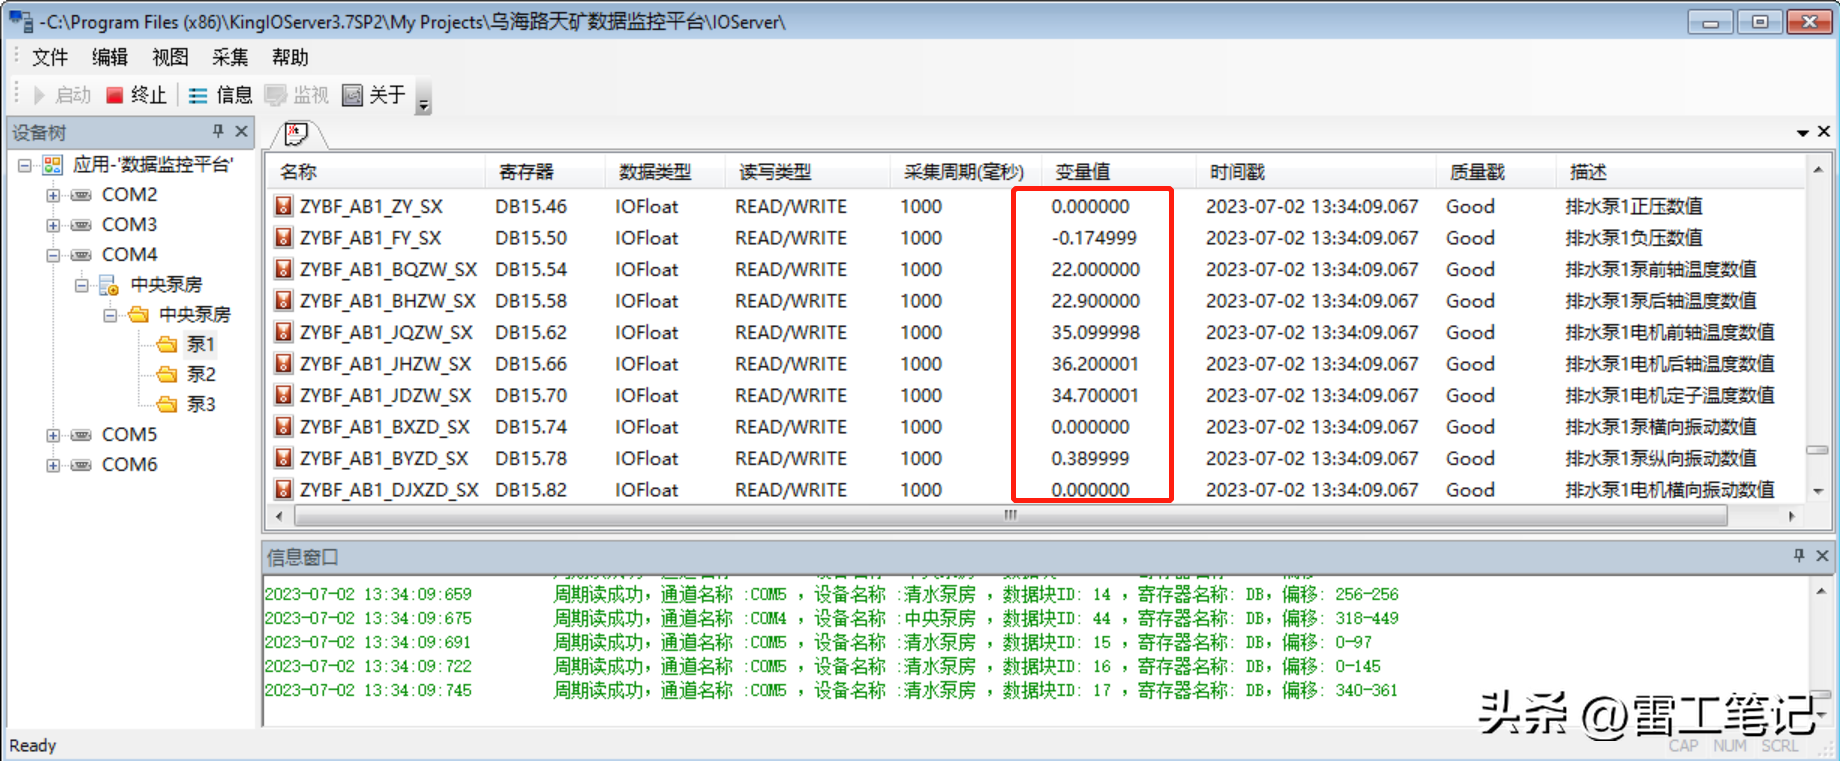1840x761 pixels.
Task: Collapse the COM4 tree node
Action: pyautogui.click(x=53, y=255)
